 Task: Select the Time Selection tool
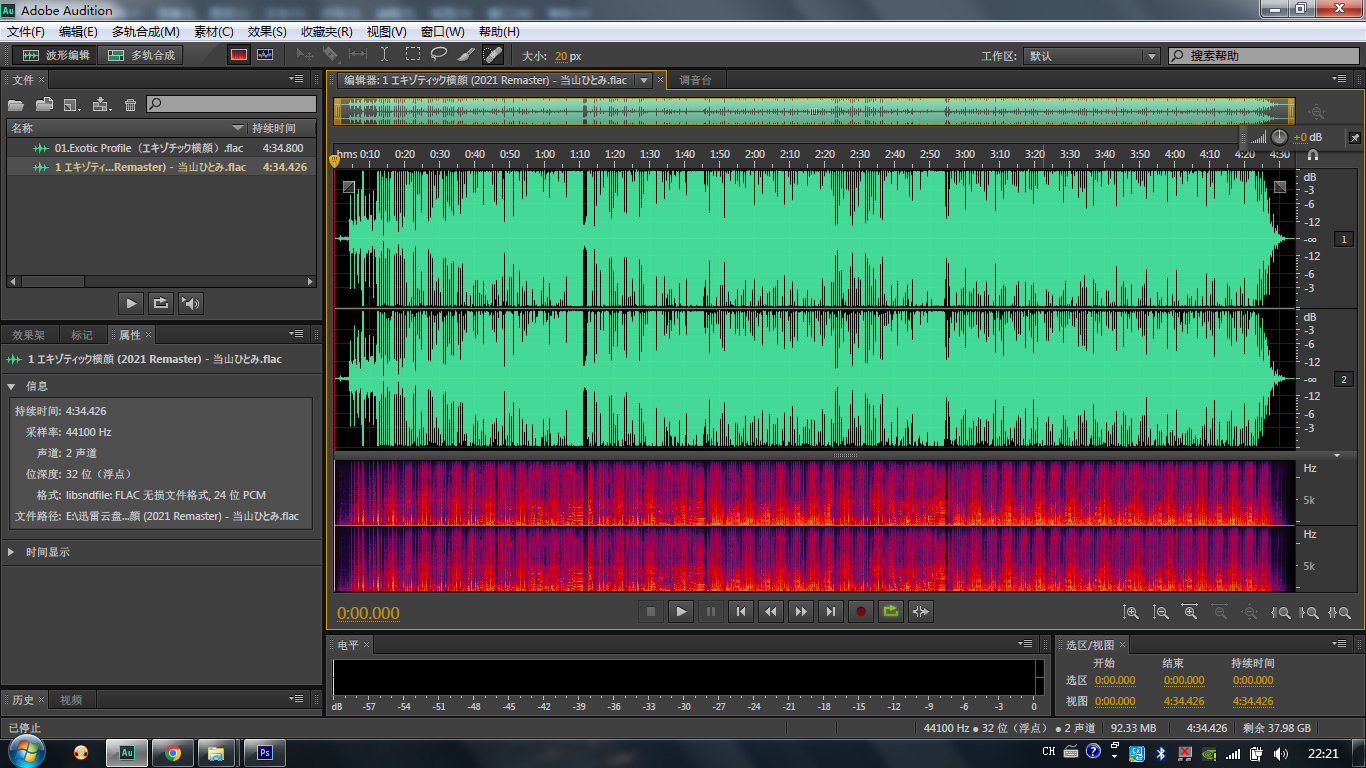(x=385, y=55)
